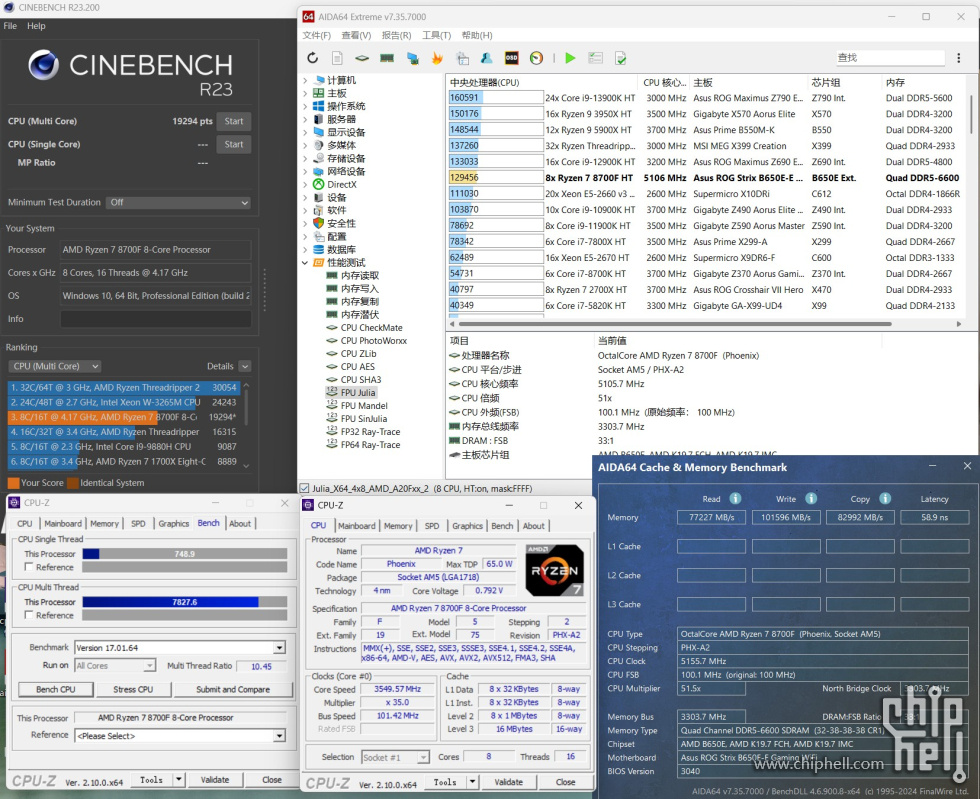Image resolution: width=980 pixels, height=799 pixels.
Task: Click the checklist results icon in AIDA64 toolbar
Action: [595, 58]
